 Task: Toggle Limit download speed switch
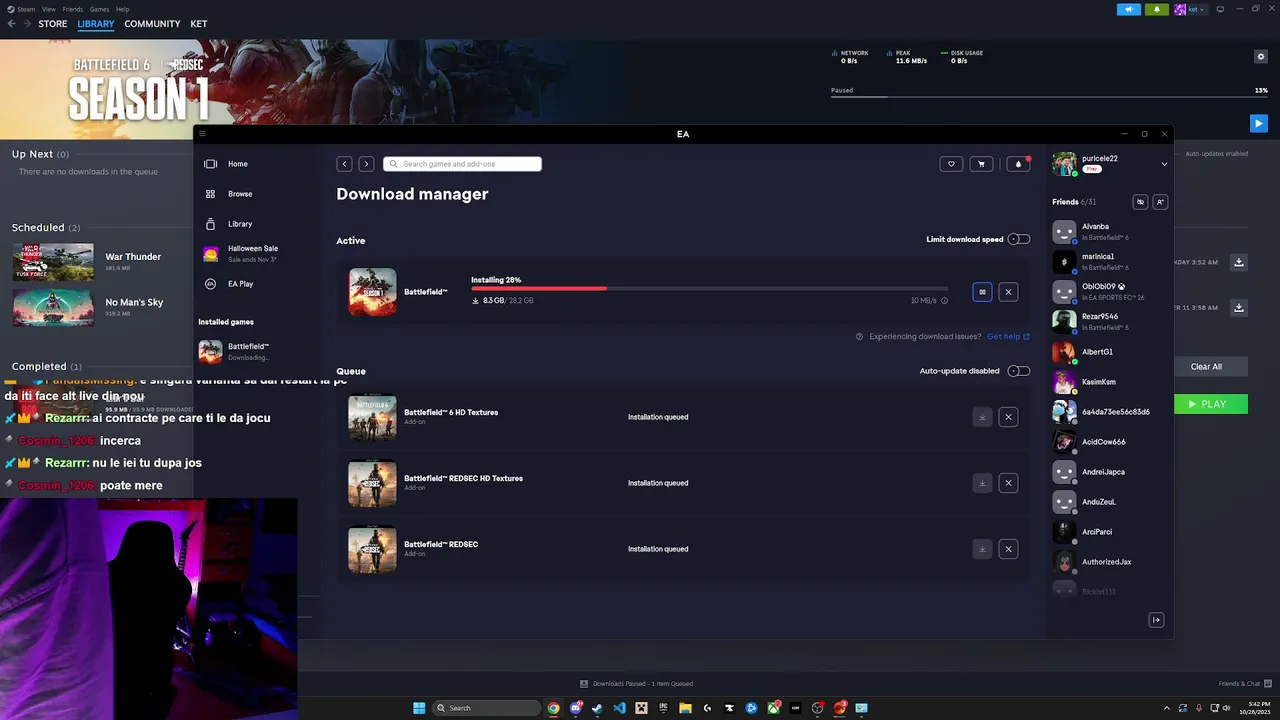(1019, 239)
